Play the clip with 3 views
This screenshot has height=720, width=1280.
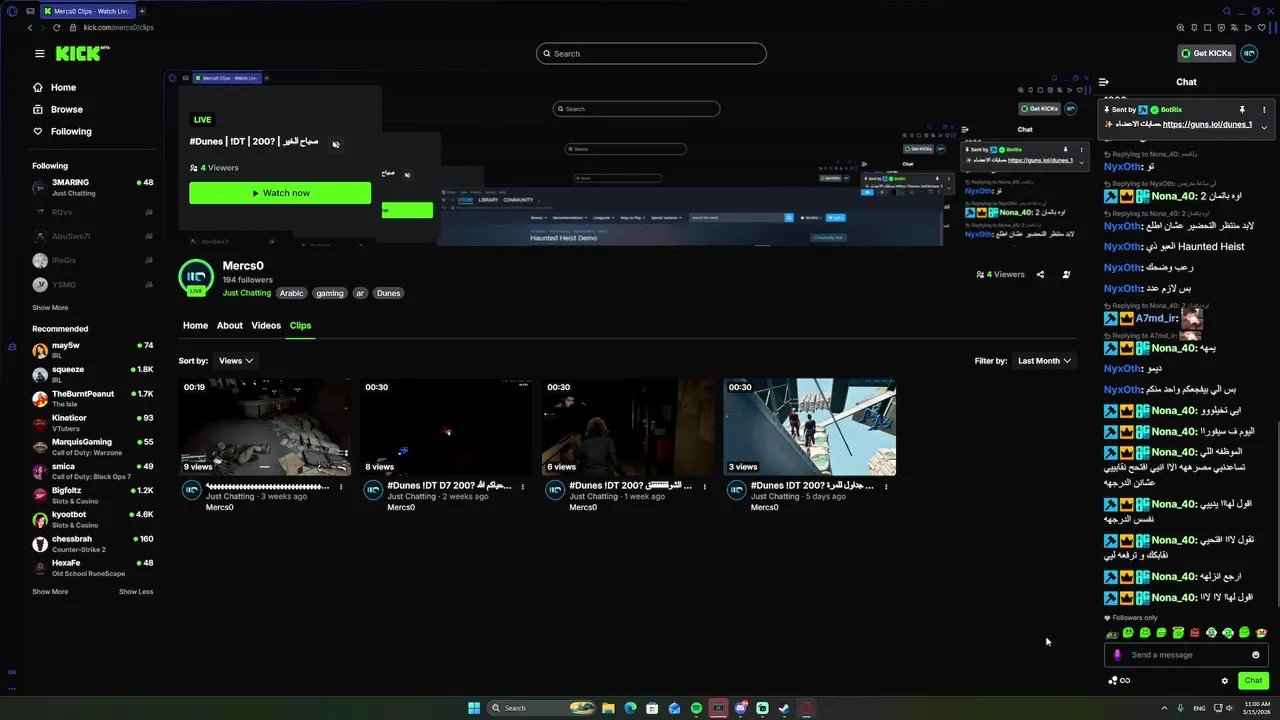809,427
